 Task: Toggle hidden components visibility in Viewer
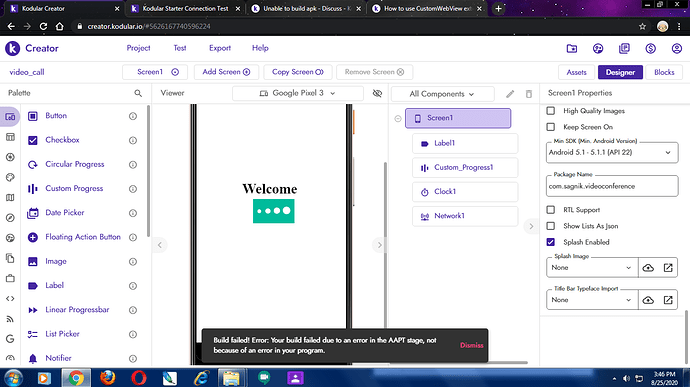377,93
